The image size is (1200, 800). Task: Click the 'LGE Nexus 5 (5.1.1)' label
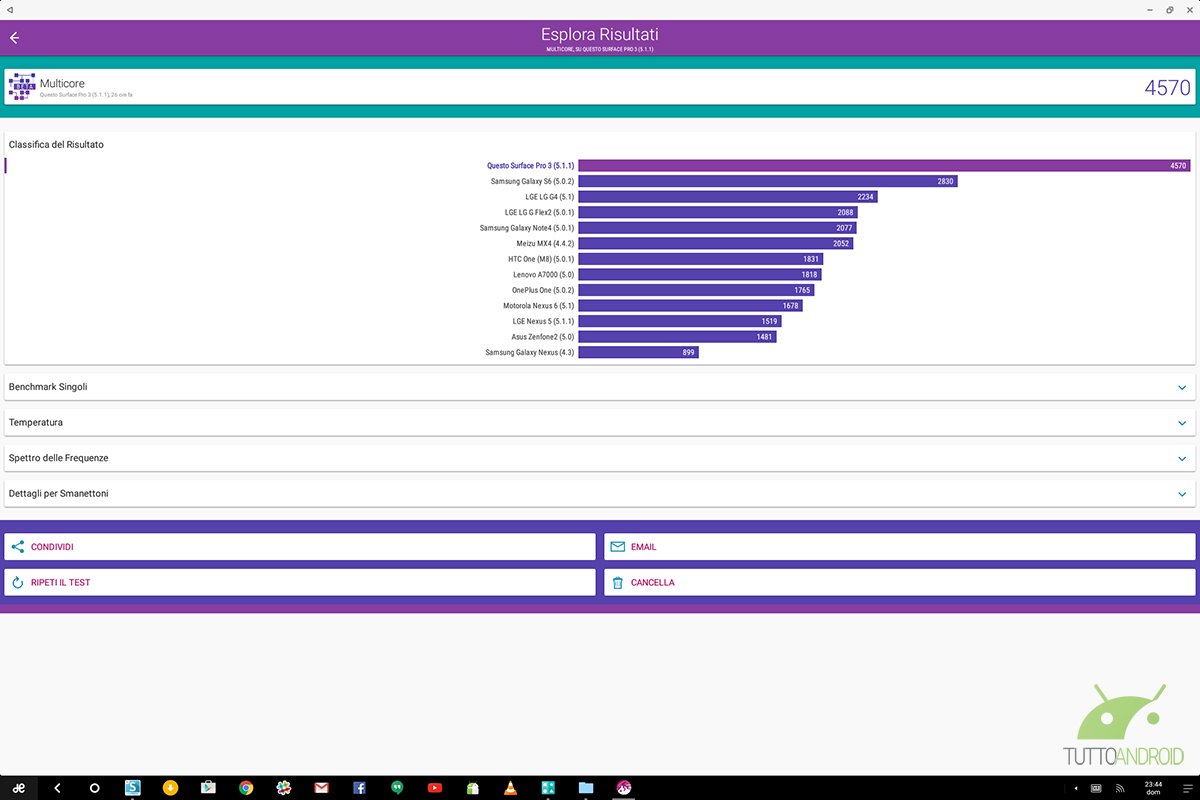[543, 321]
